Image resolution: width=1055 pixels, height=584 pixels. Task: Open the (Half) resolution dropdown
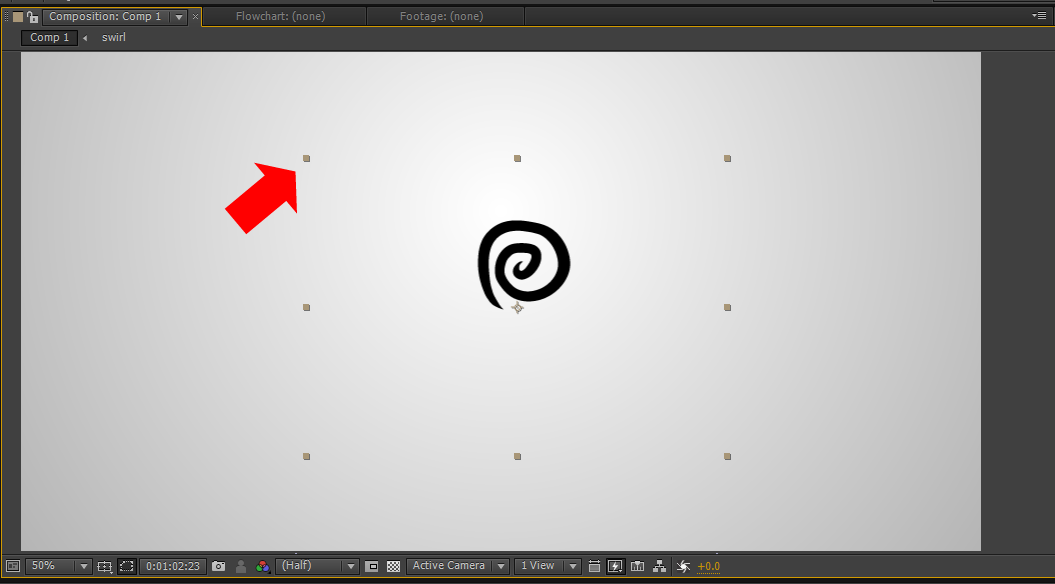(316, 566)
